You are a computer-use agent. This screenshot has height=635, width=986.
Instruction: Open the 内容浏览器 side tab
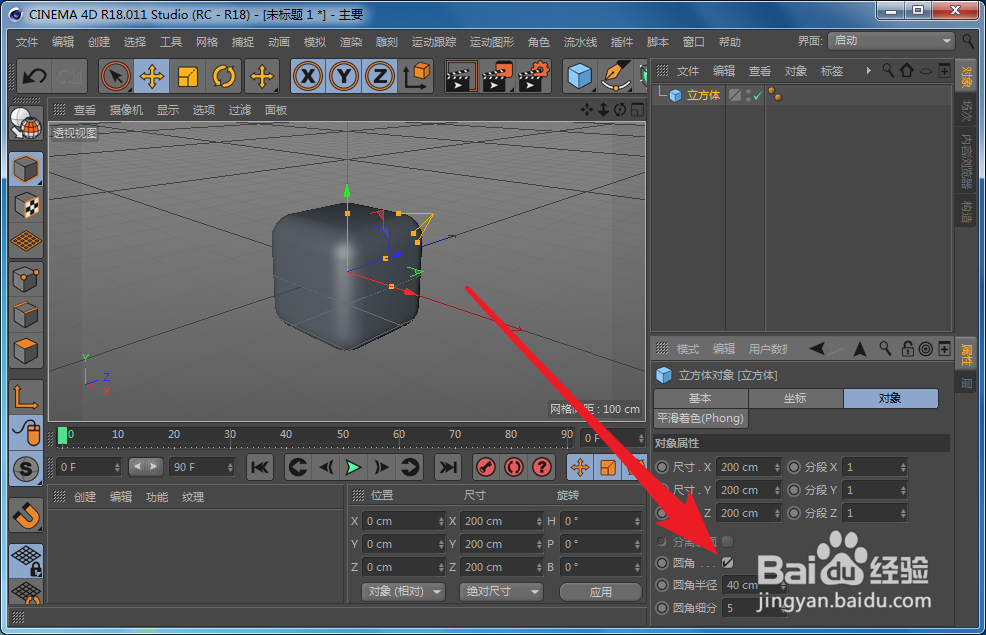click(966, 161)
